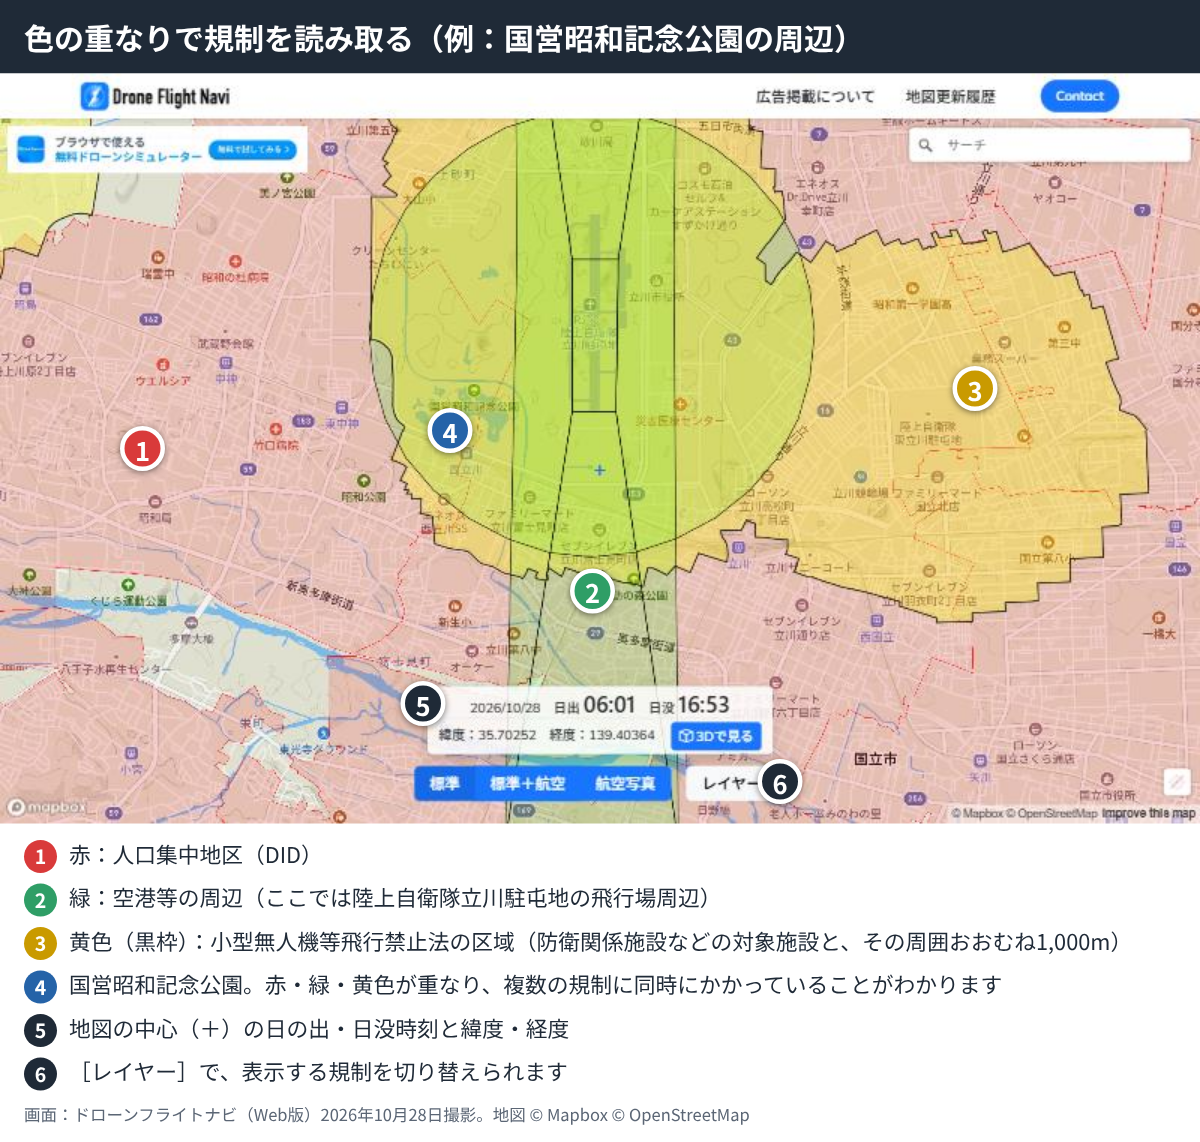Viewport: 1200px width, 1142px height.
Task: Click the blue Contact button
Action: (1079, 96)
